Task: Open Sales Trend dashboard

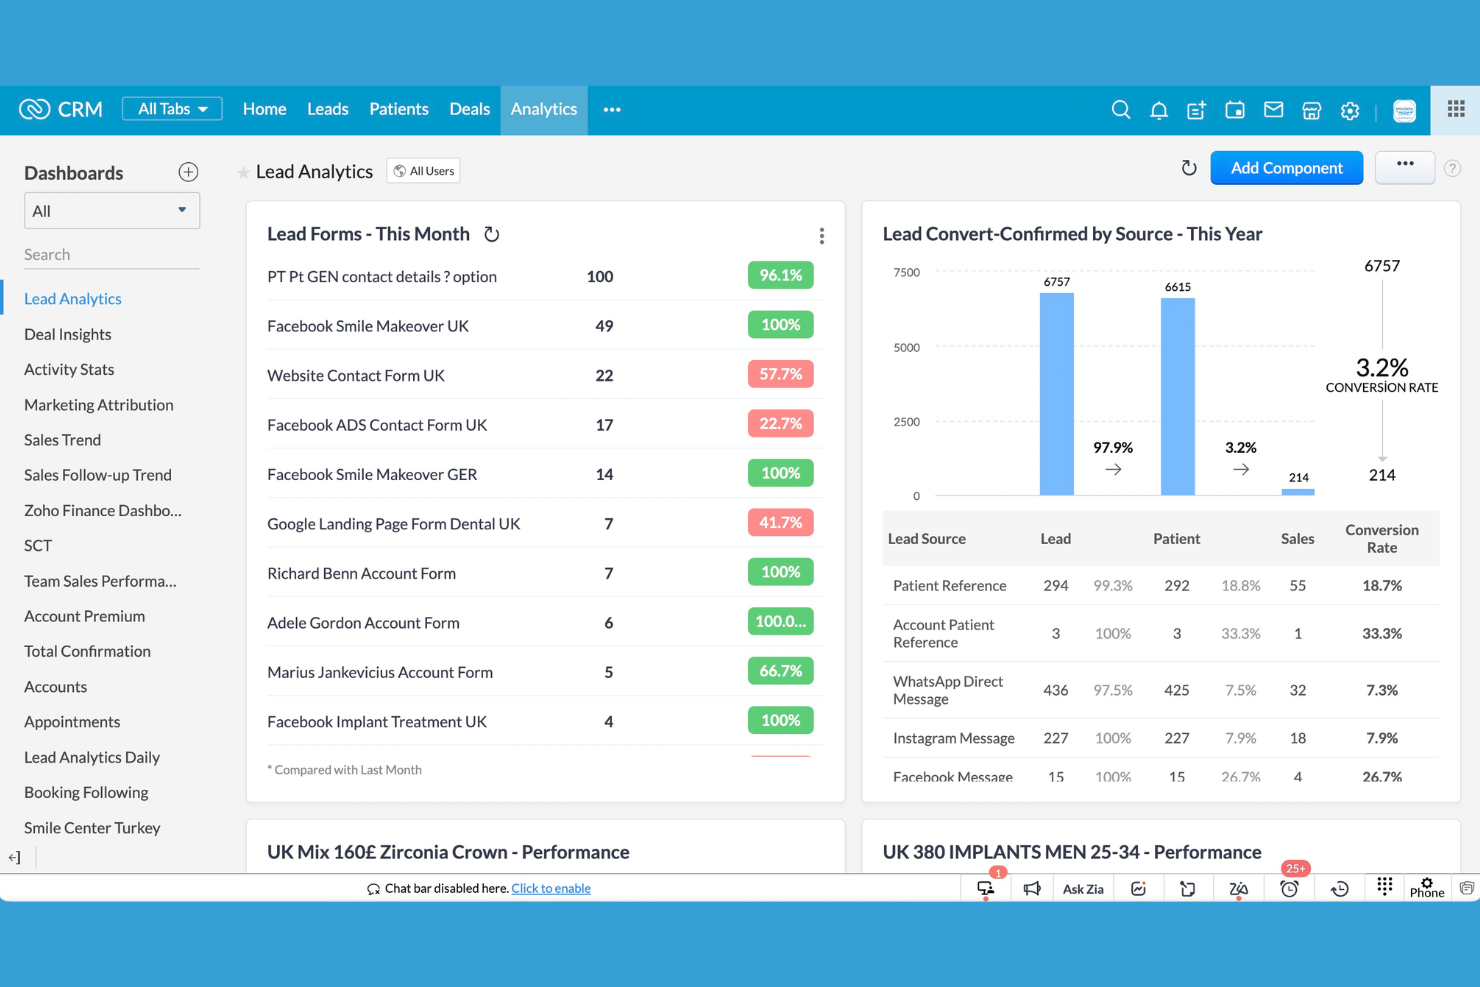Action: click(x=62, y=440)
